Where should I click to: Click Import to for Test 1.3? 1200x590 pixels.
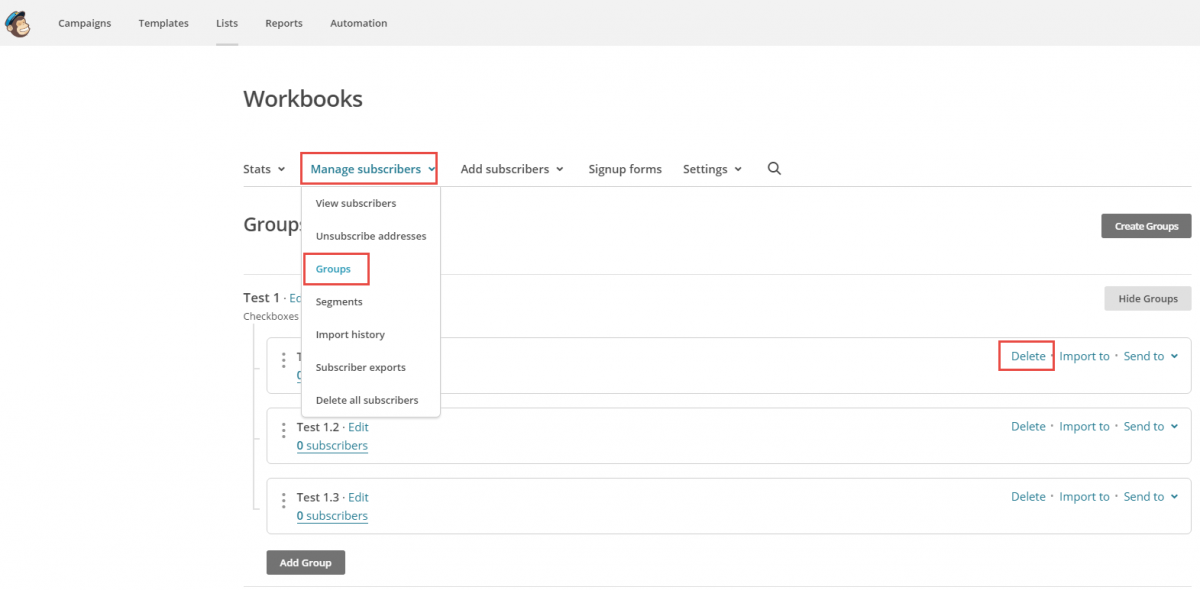1084,497
